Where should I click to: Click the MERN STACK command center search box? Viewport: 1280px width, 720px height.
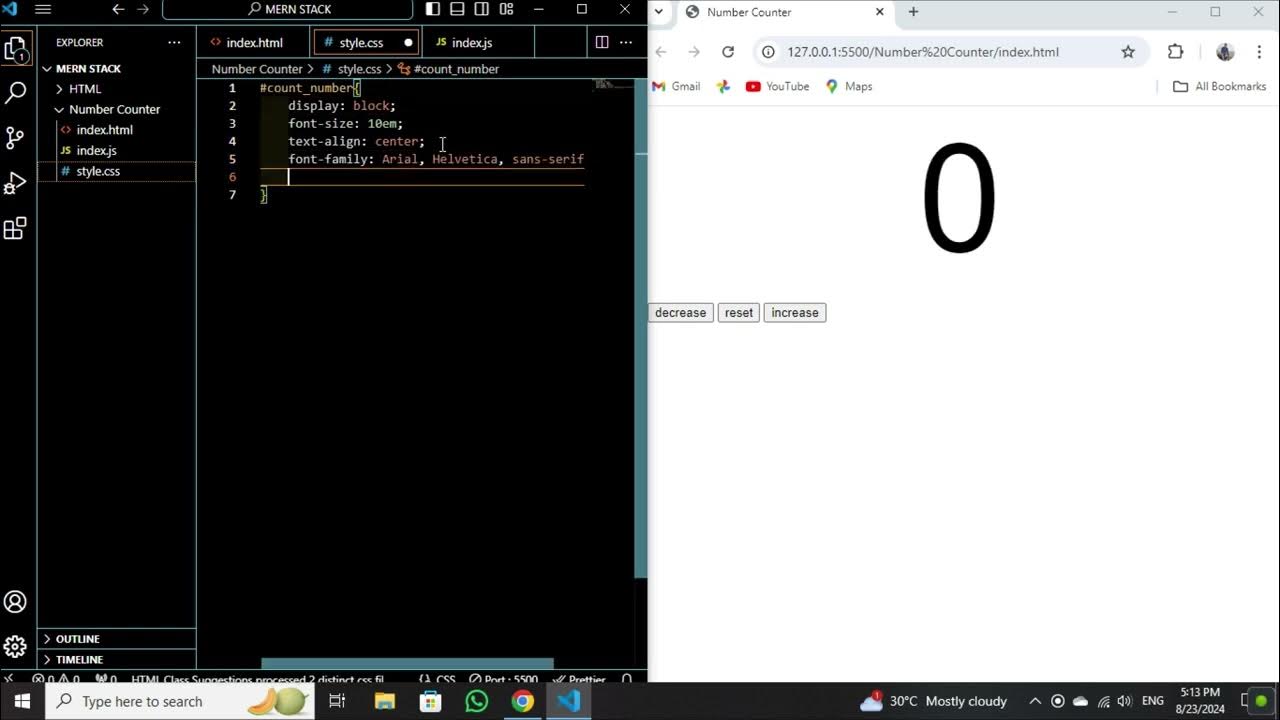click(x=287, y=9)
